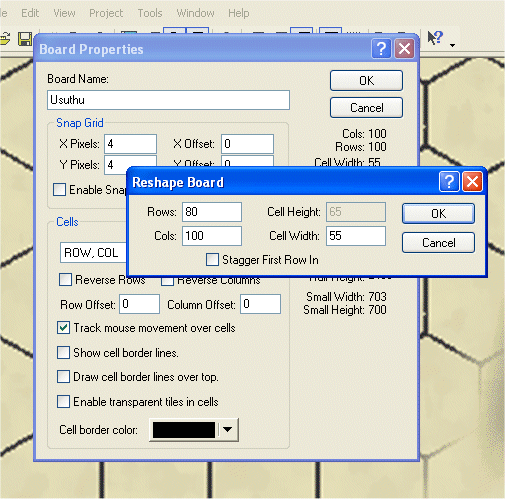Click the 'Small Height: 700' text
505x499 pixels.
(x=345, y=310)
